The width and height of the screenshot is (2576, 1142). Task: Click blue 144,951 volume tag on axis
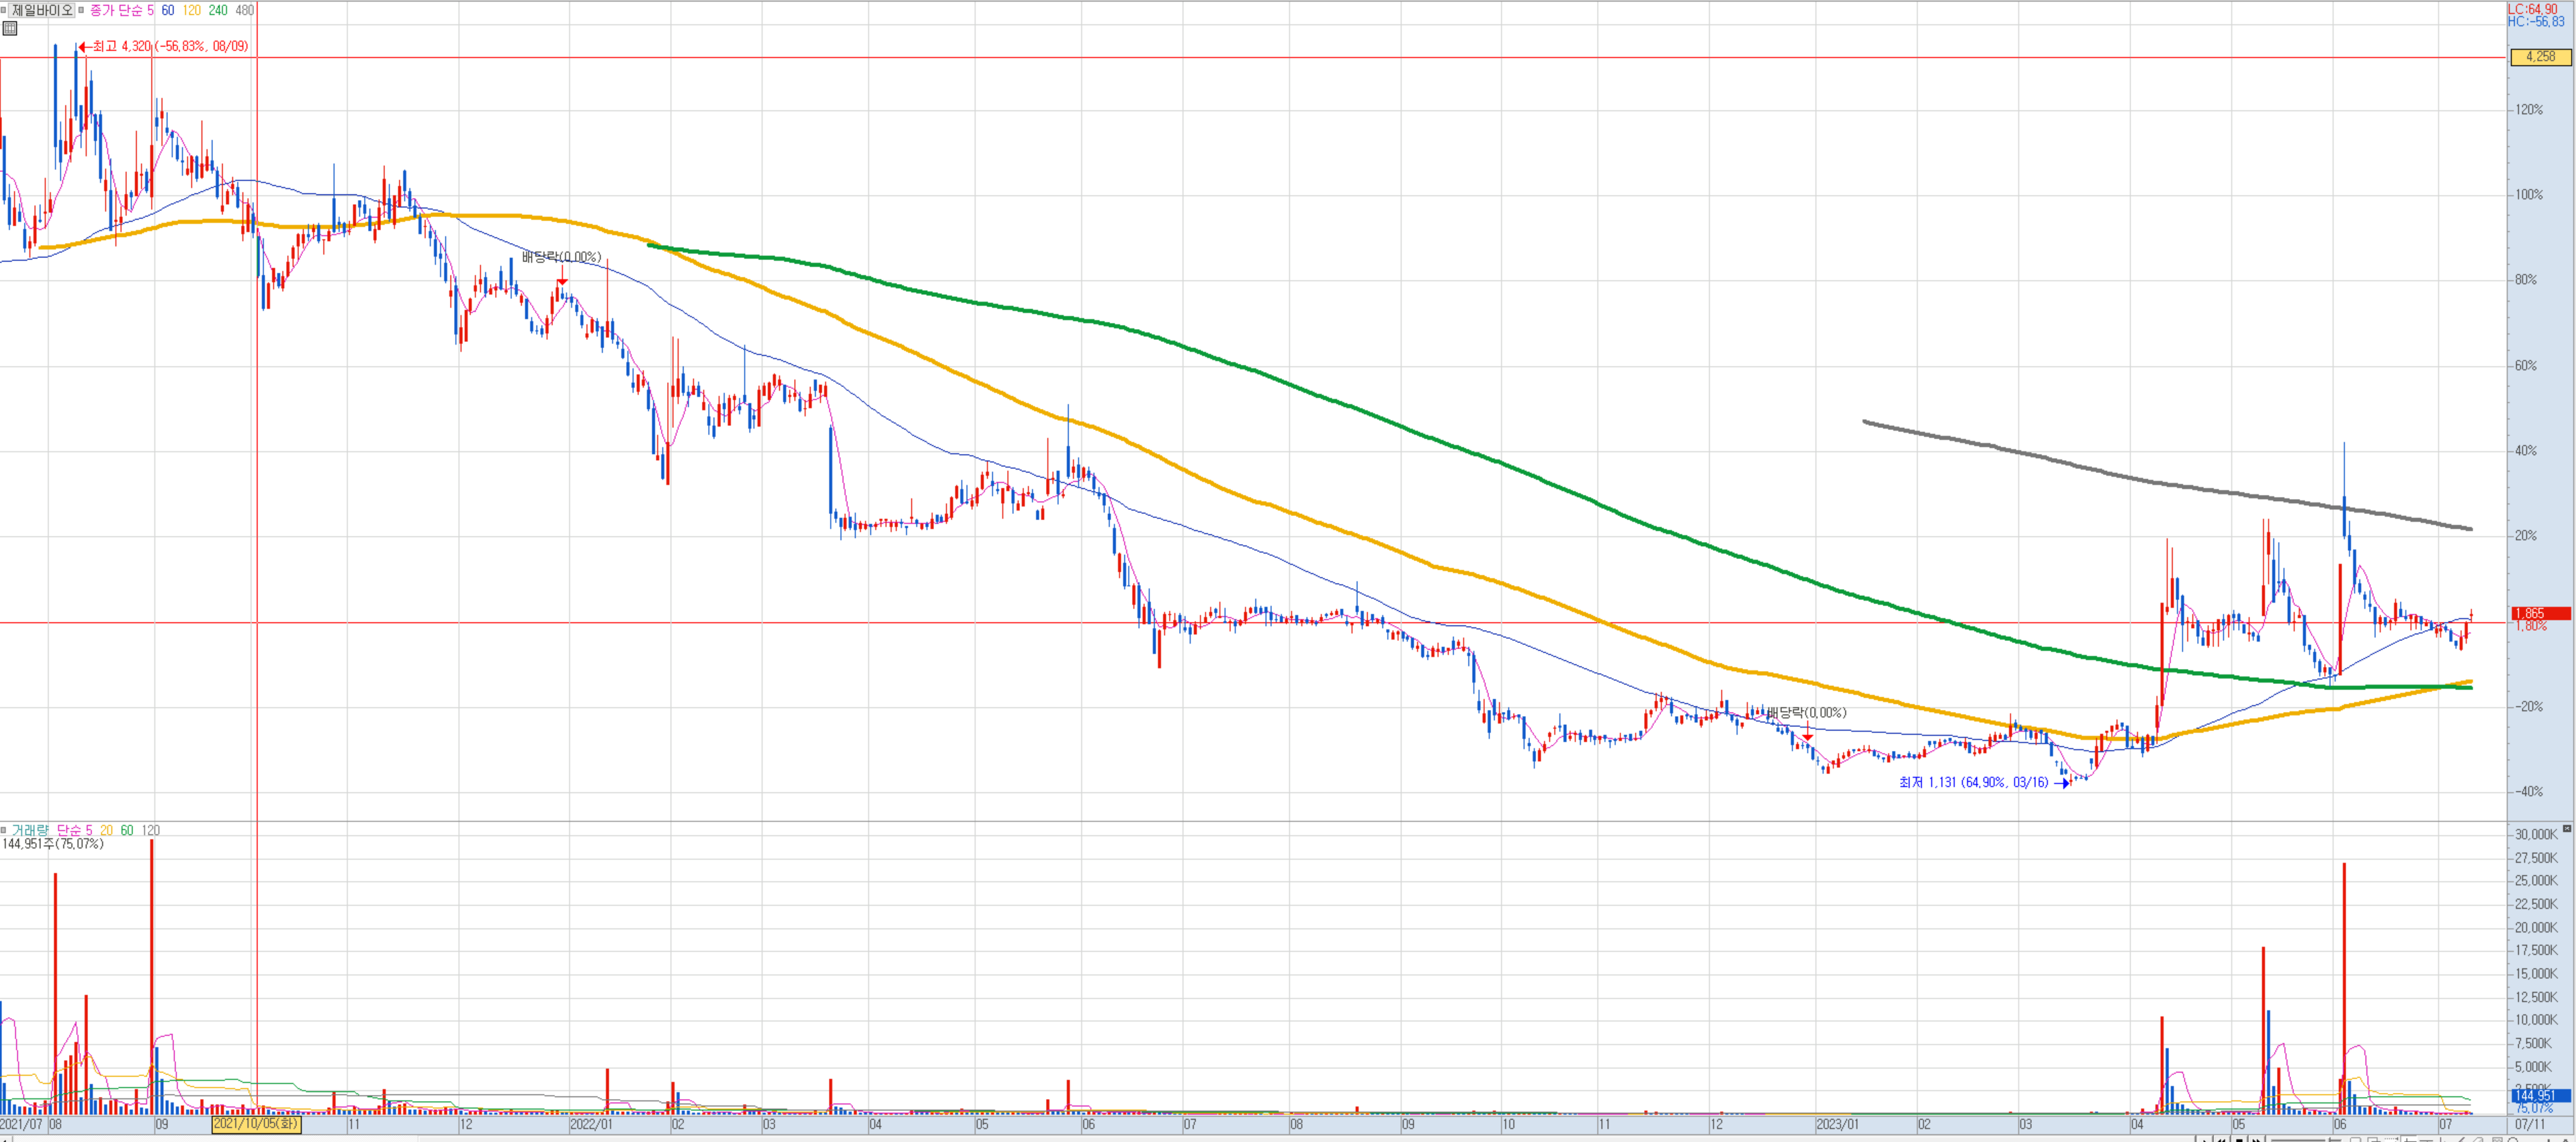click(x=2540, y=1096)
